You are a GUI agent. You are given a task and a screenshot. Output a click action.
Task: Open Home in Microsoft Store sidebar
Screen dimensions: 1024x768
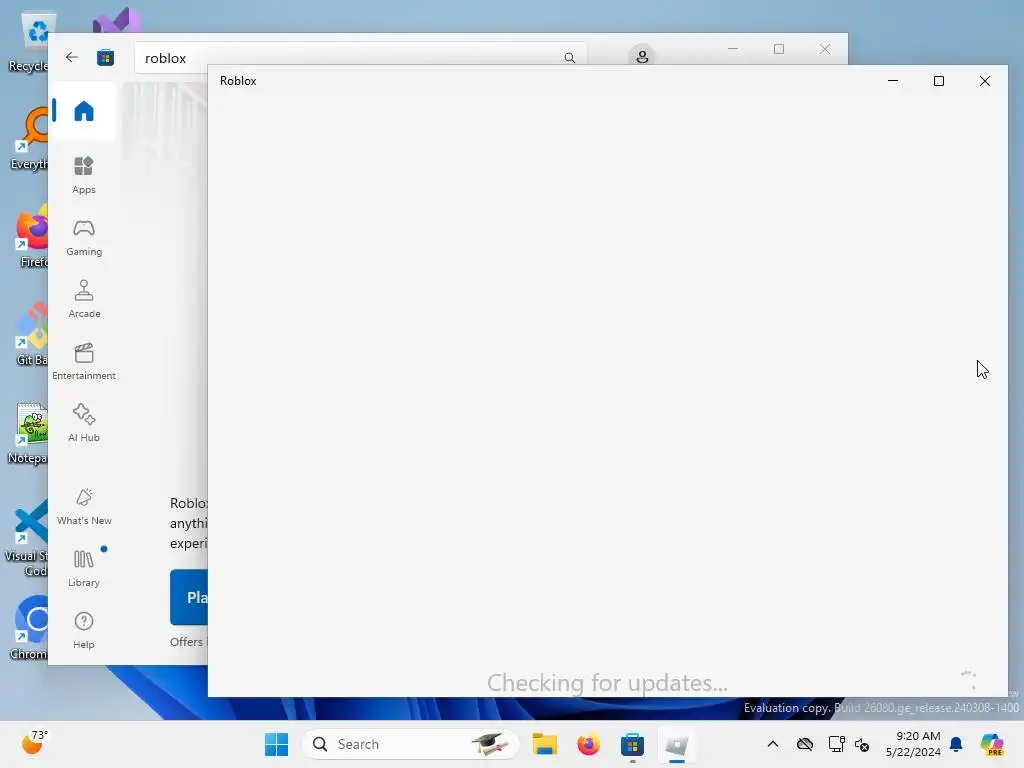pos(84,111)
